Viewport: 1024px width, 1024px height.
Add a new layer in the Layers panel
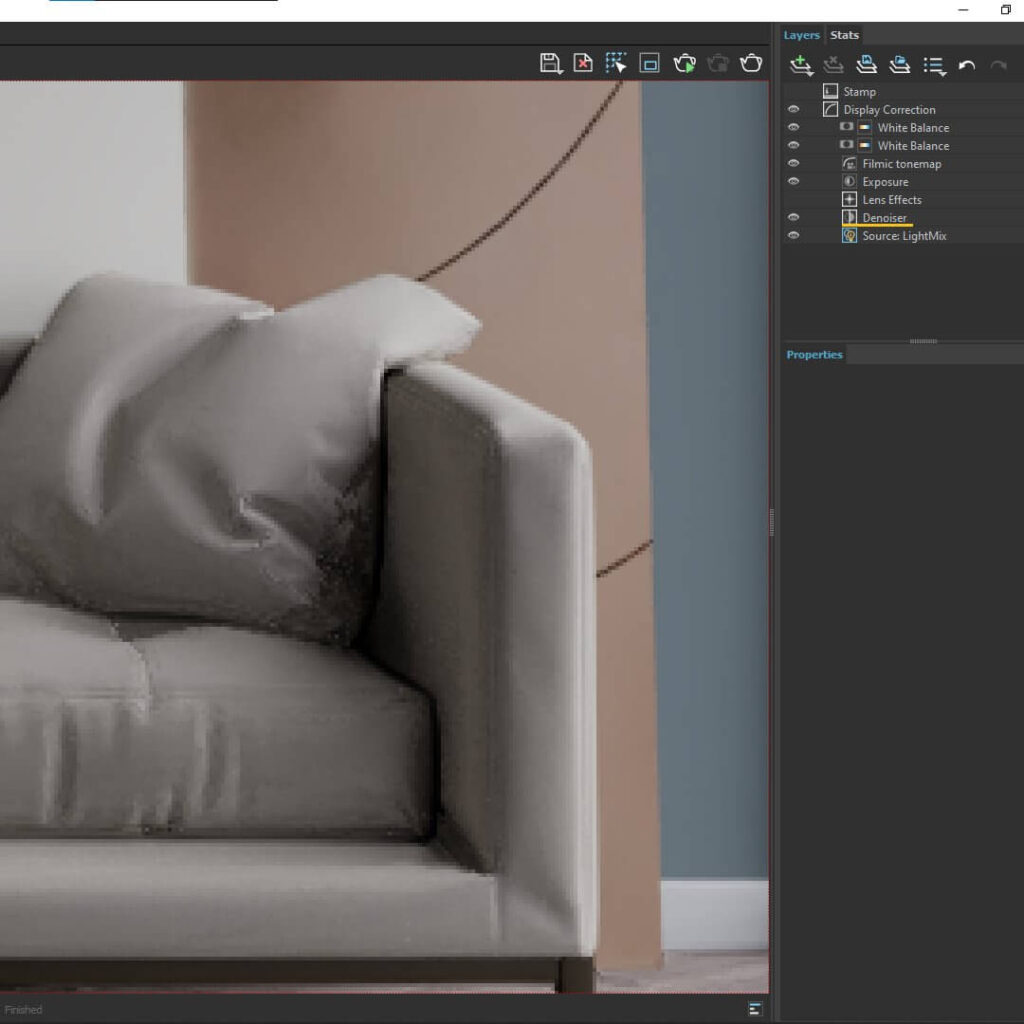(x=800, y=63)
